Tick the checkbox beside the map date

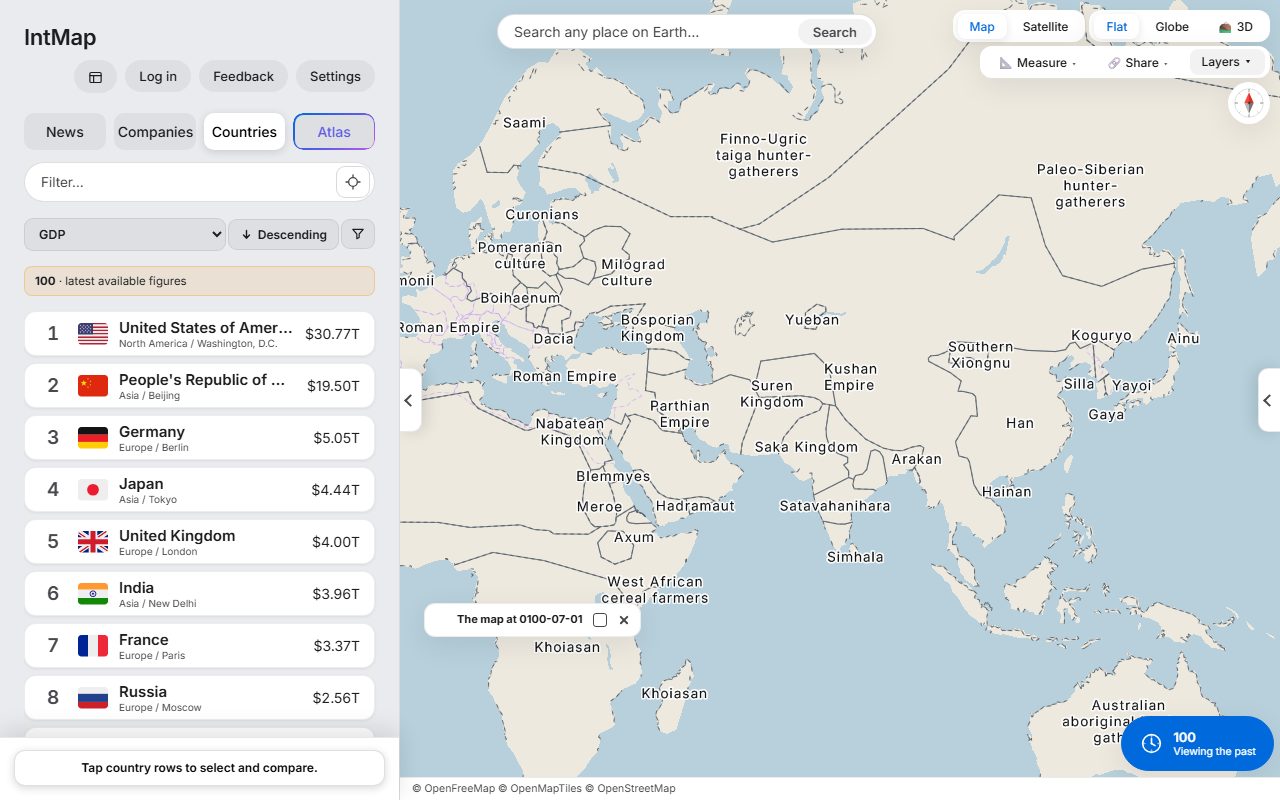600,620
